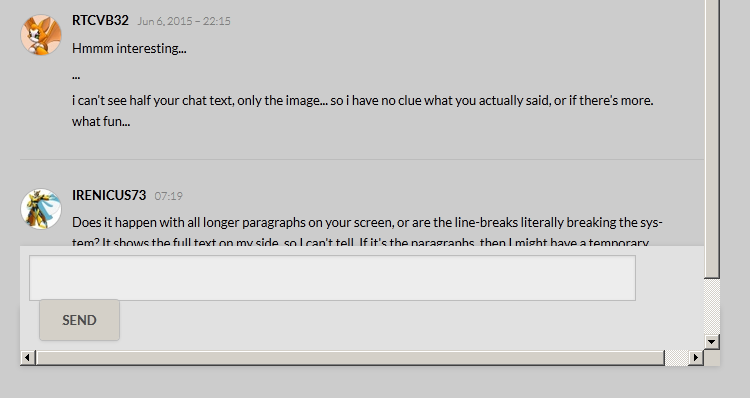Click the 07:19 message timestamp

(x=168, y=196)
